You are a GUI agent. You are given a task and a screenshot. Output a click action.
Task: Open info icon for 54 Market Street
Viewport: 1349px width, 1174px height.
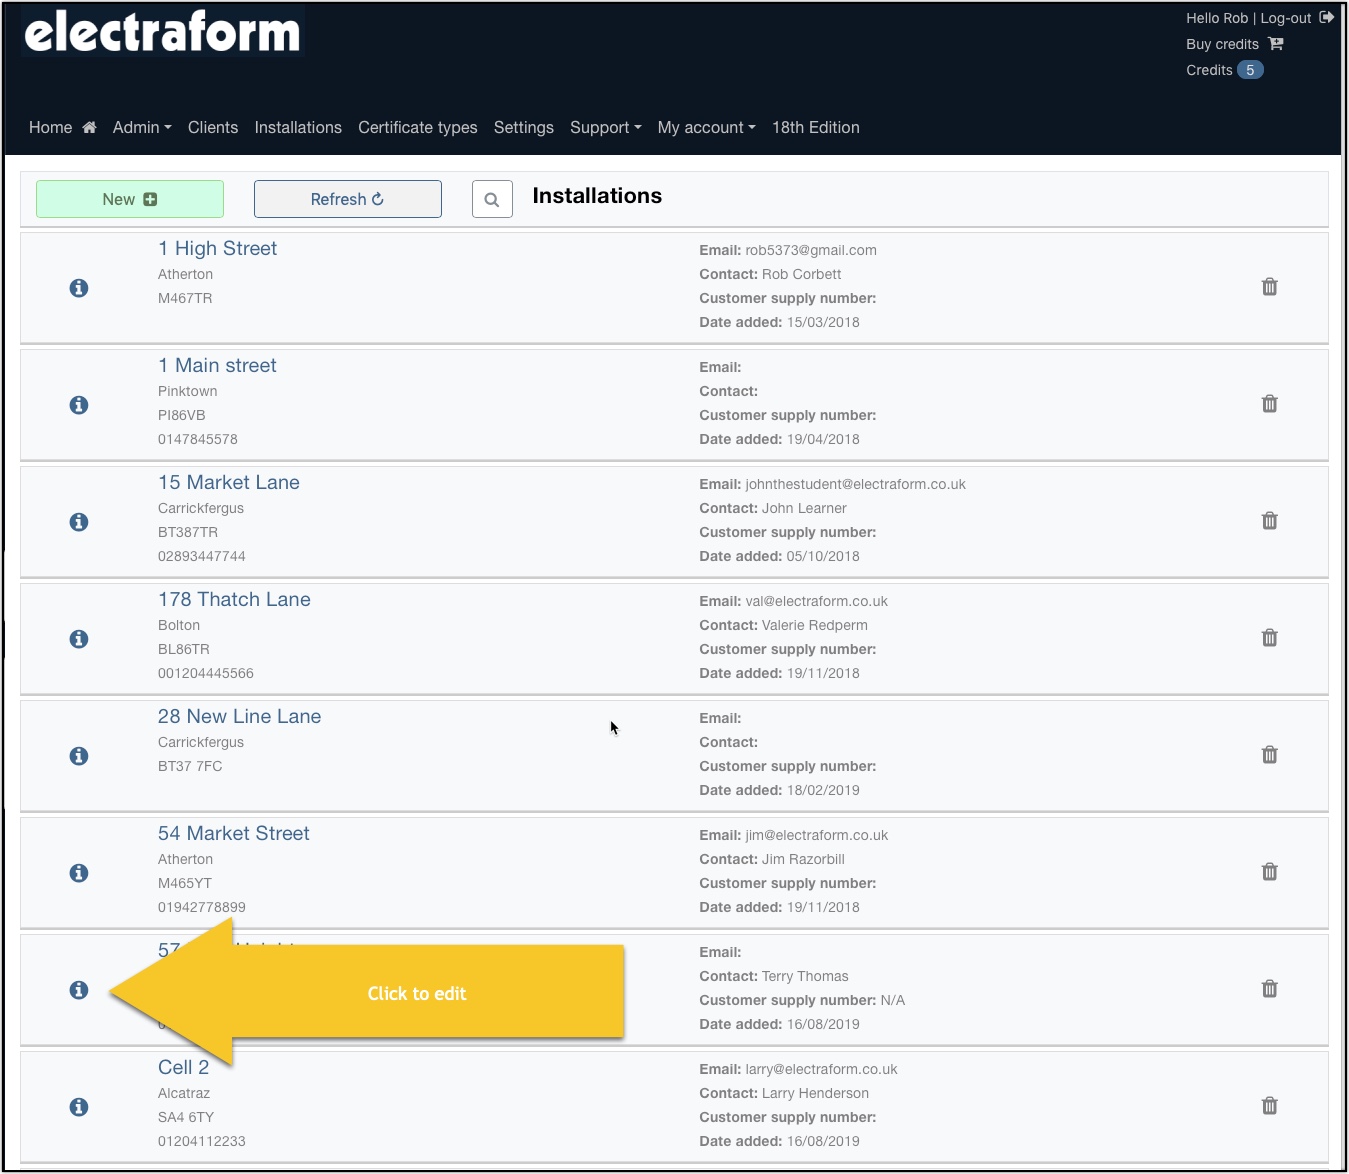[x=79, y=873]
